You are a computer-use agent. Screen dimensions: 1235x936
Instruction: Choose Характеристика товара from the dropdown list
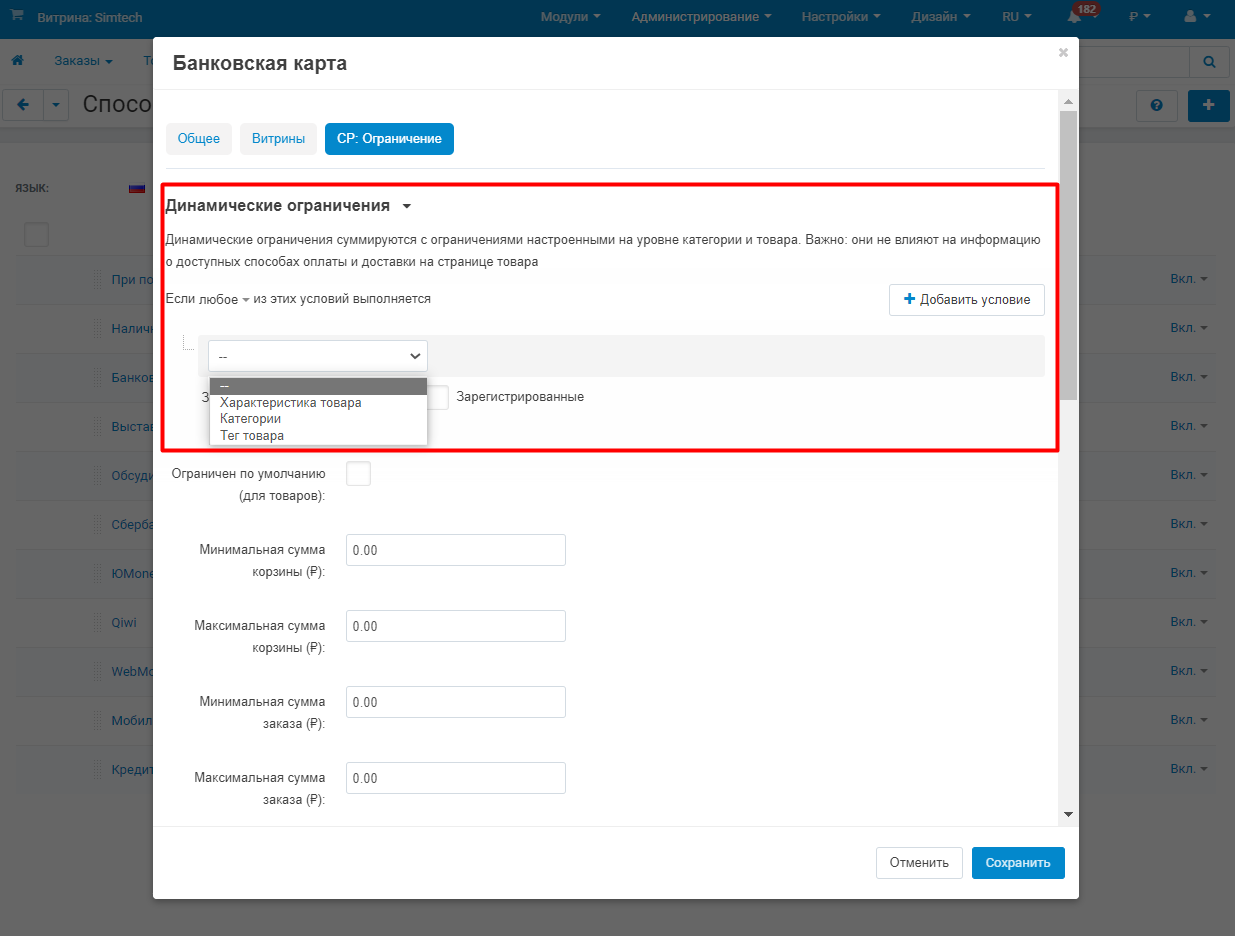pos(318,403)
